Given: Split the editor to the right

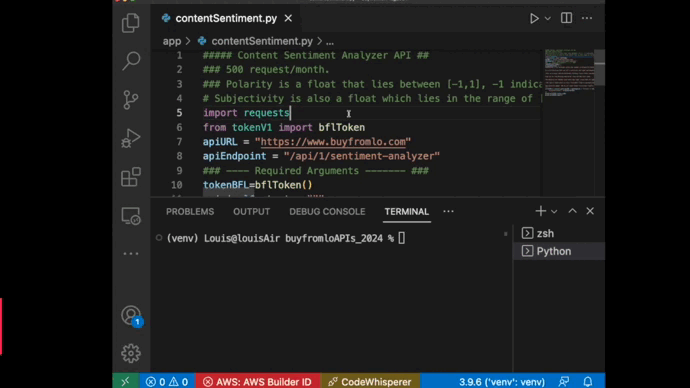Looking at the screenshot, I should coord(566,18).
